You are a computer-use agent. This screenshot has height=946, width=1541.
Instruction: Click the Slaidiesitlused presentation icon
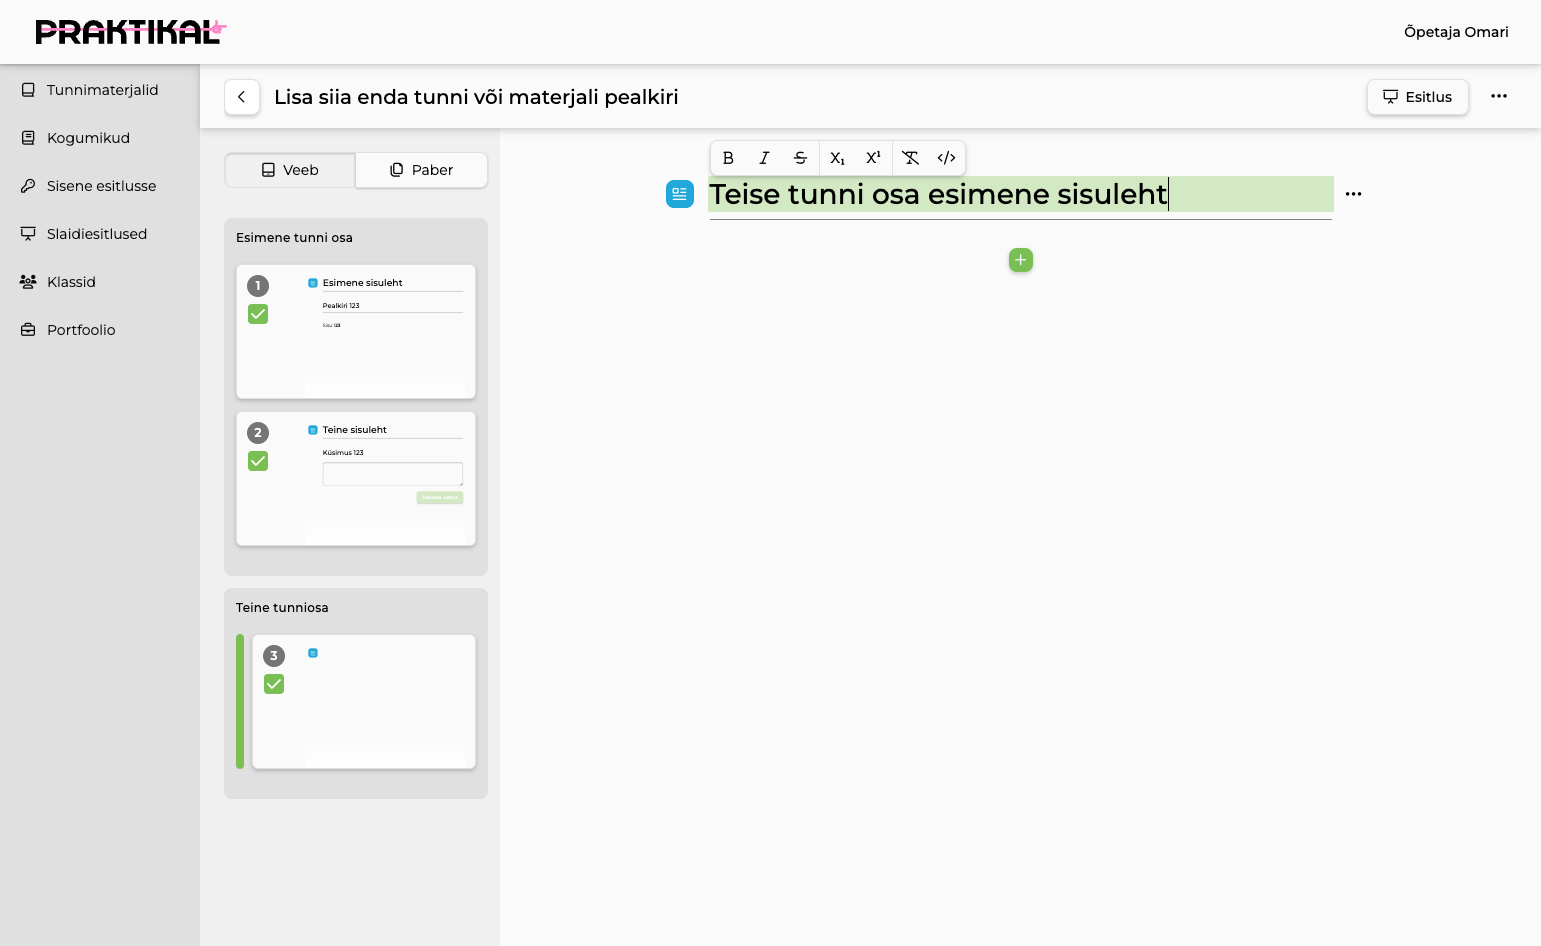click(28, 234)
